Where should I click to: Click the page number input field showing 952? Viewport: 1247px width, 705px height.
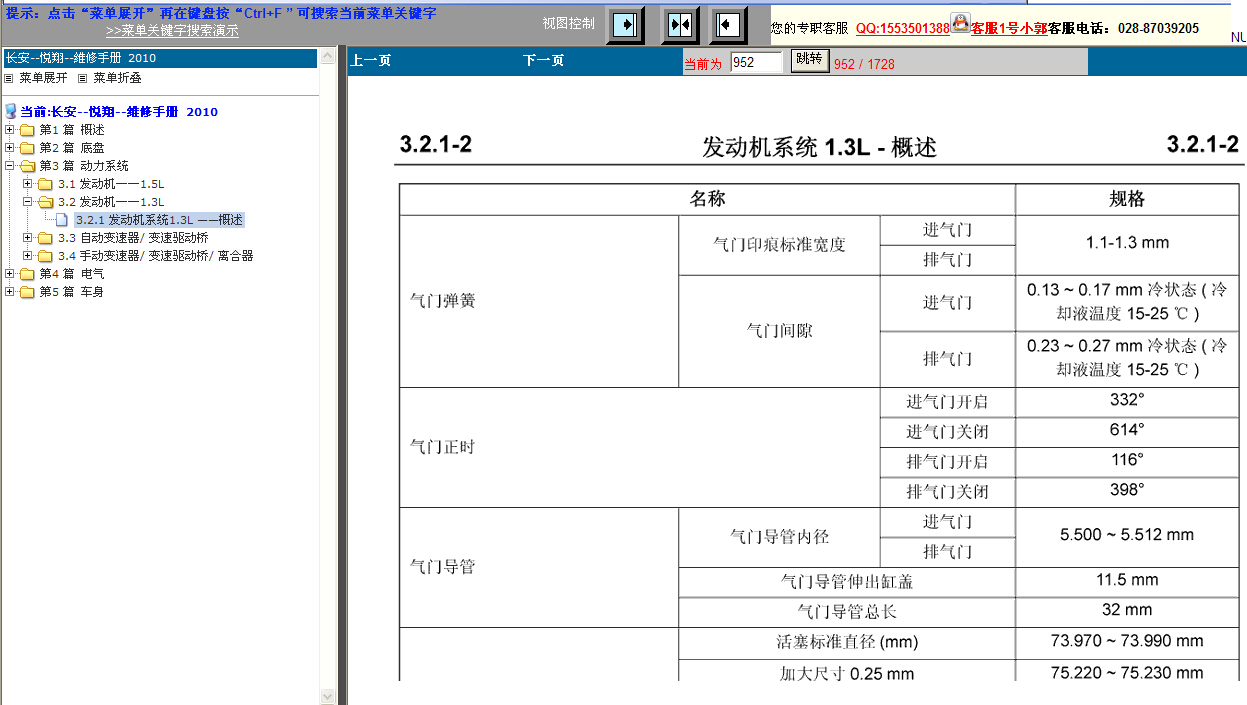coord(756,62)
